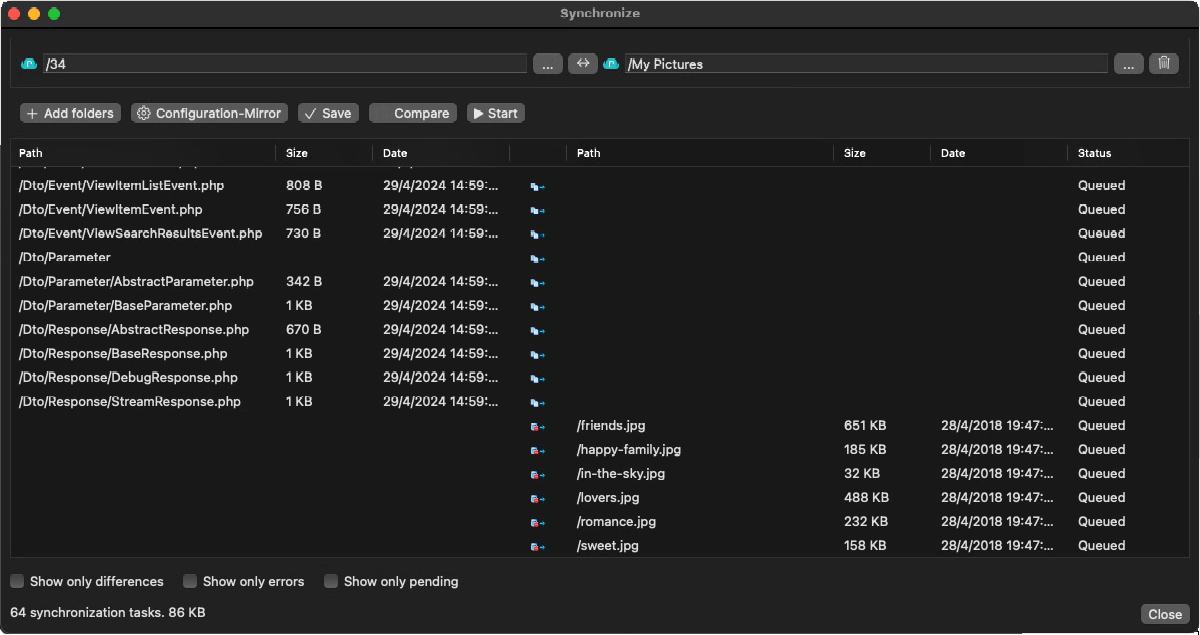Image resolution: width=1200 pixels, height=635 pixels.
Task: Enable Show only differences
Action: pos(17,581)
